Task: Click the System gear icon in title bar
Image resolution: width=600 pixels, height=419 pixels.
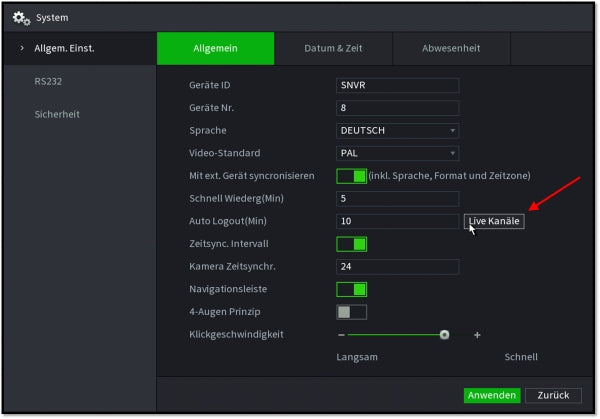Action: tap(21, 18)
